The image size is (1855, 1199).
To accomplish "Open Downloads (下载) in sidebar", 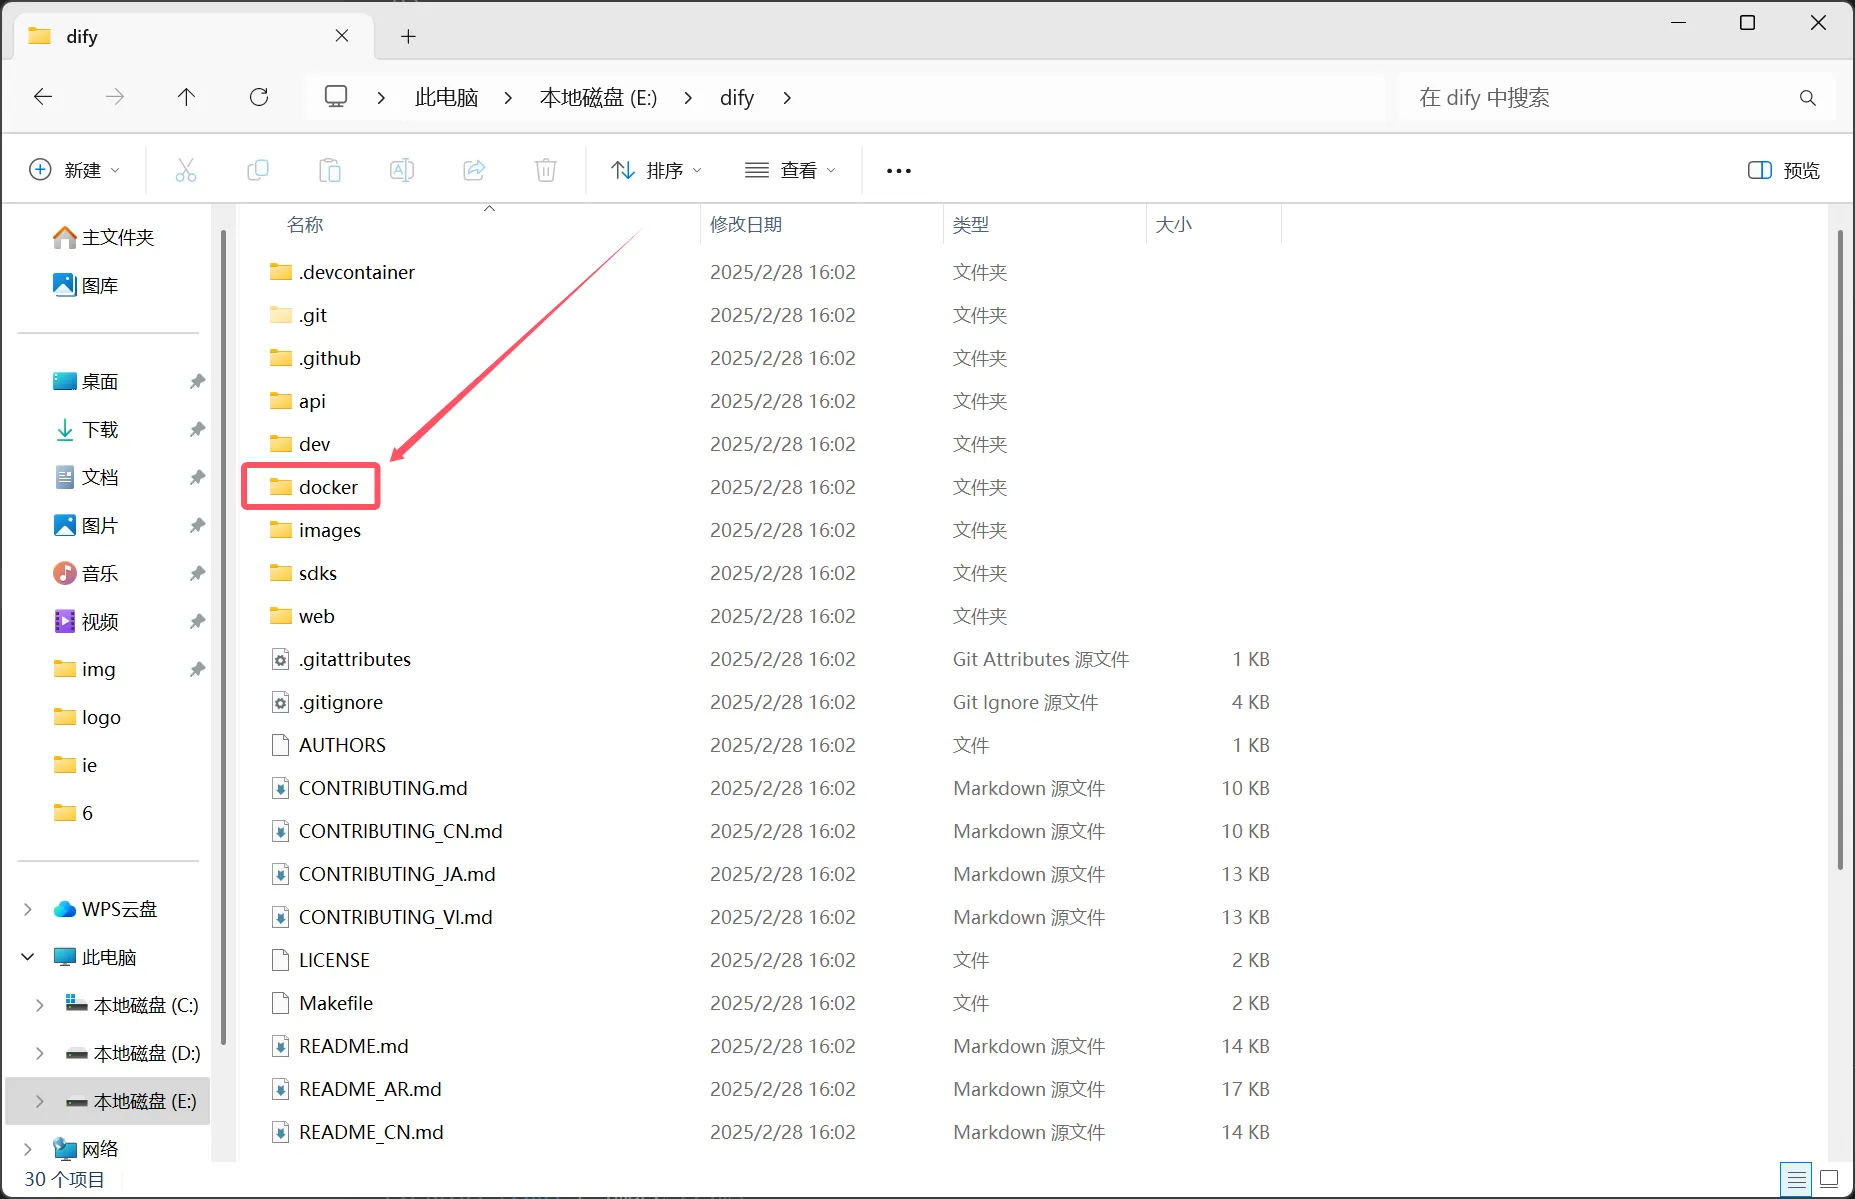I will point(87,429).
